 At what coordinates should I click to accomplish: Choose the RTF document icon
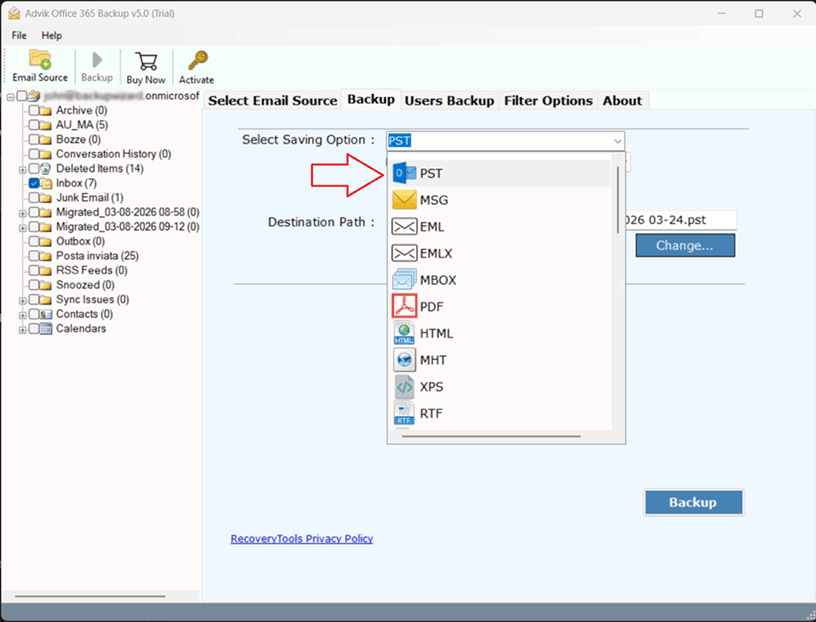(x=404, y=413)
